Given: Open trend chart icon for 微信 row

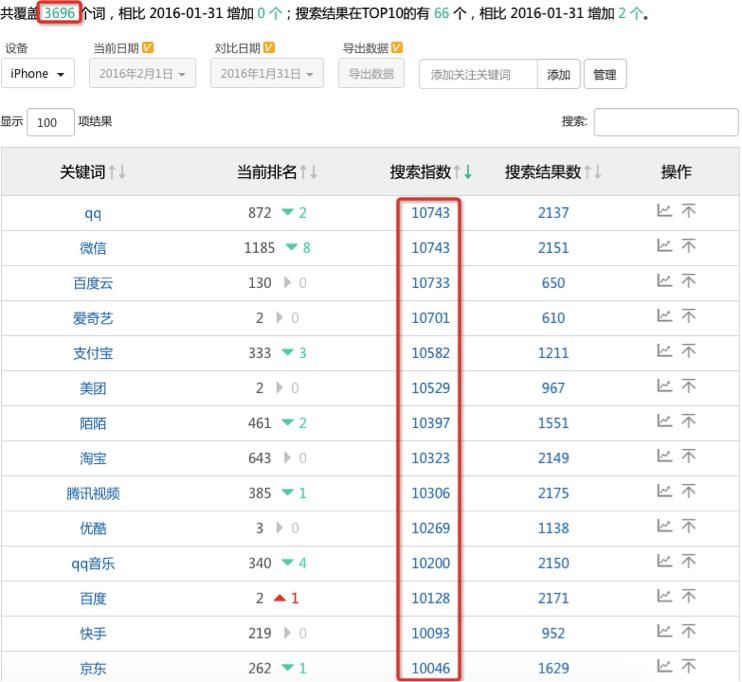Looking at the screenshot, I should (664, 246).
